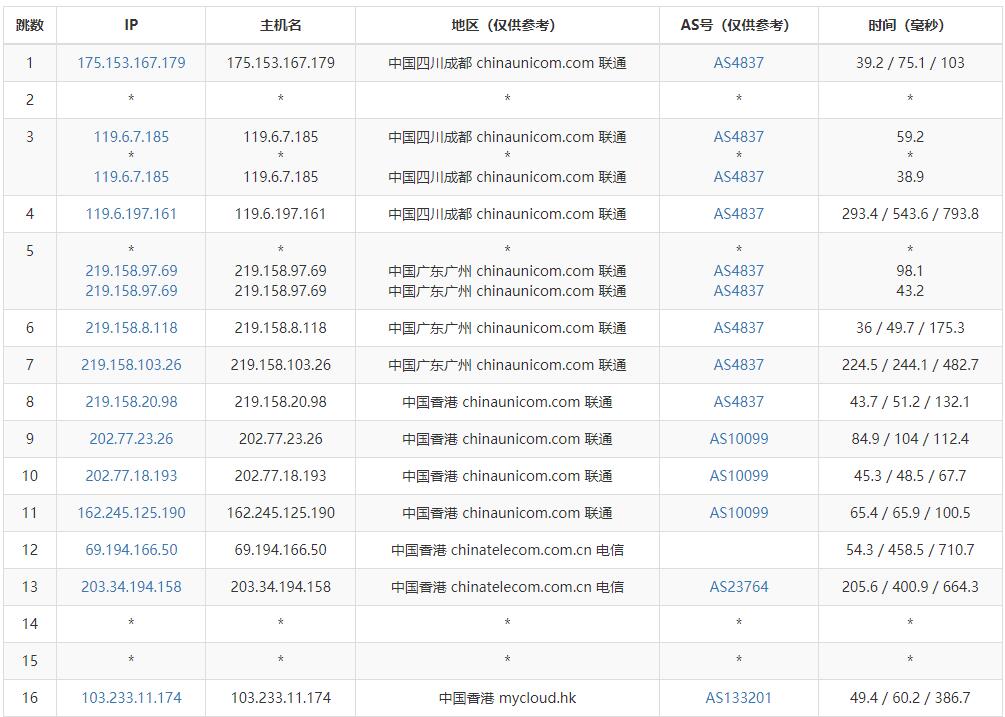Open IP link 219.158.8.118

click(x=131, y=328)
